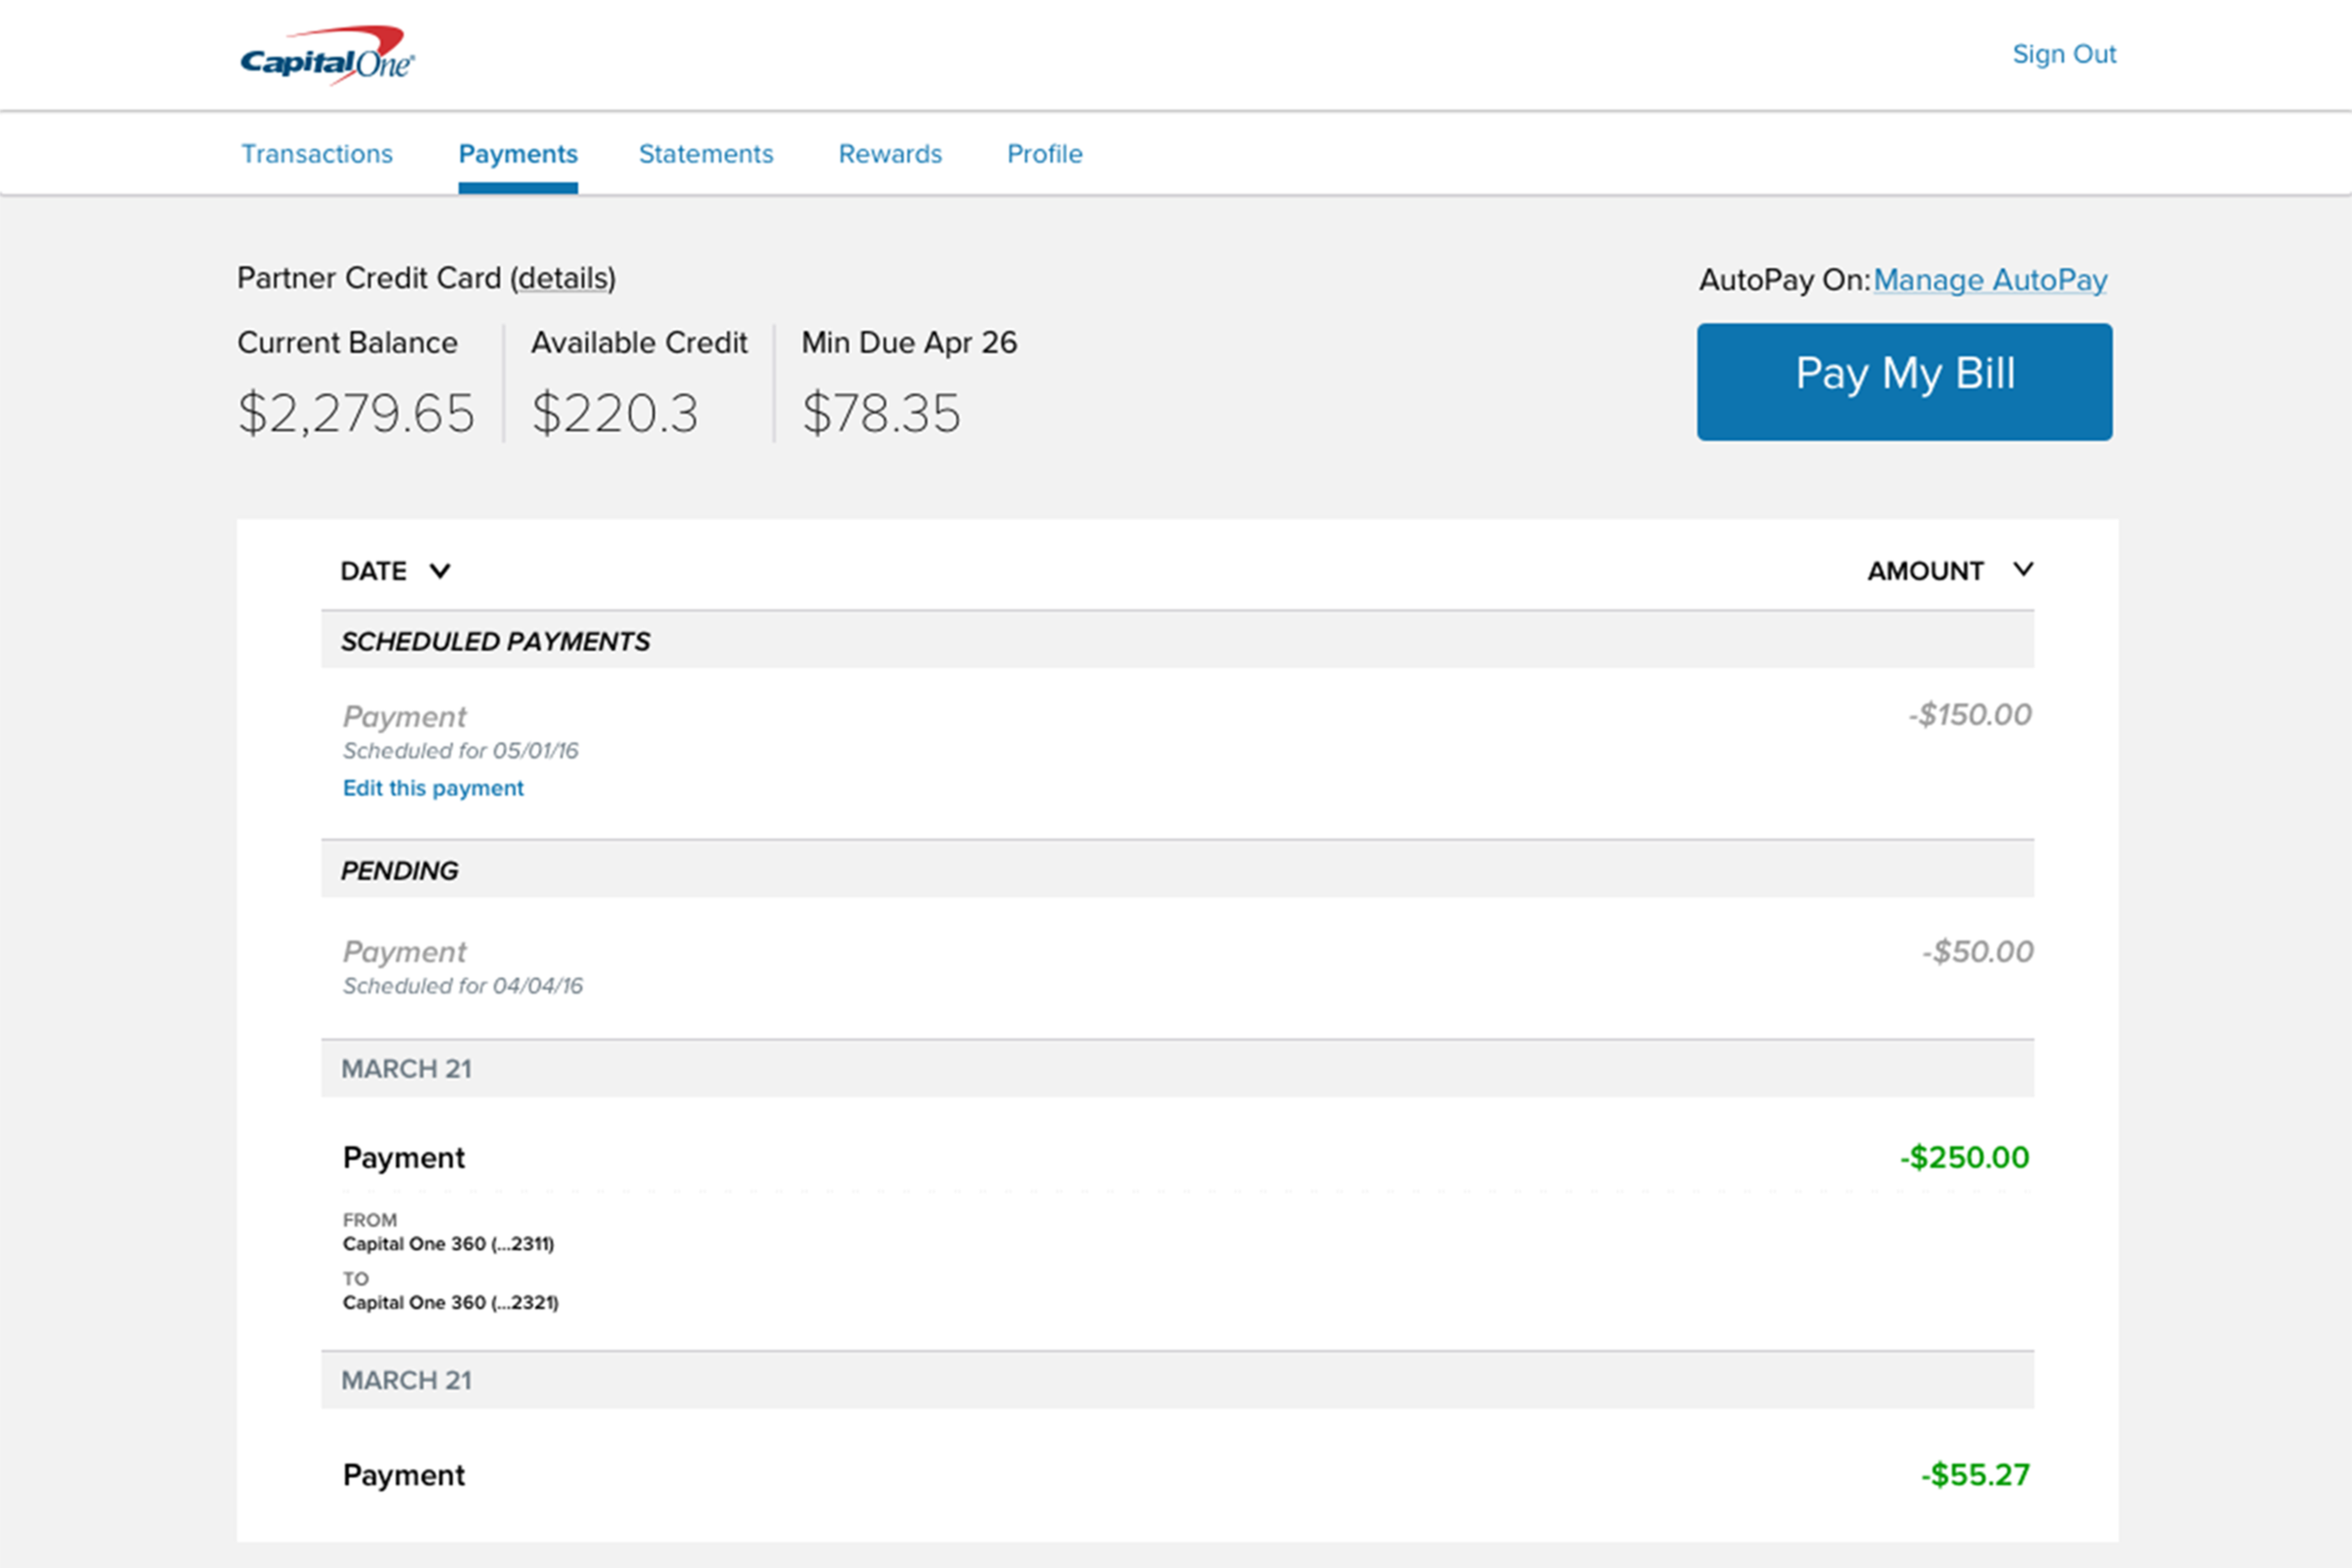Image resolution: width=2352 pixels, height=1568 pixels.
Task: Open Manage AutoPay link
Action: pos(1990,280)
